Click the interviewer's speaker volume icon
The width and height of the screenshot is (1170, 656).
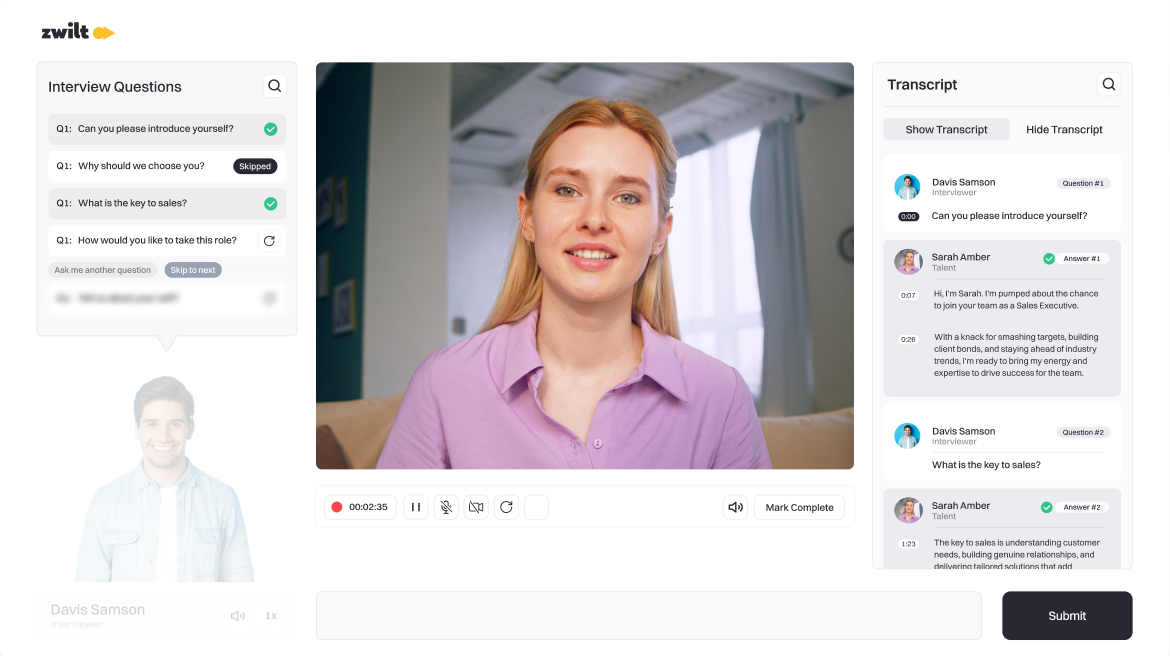(x=238, y=616)
